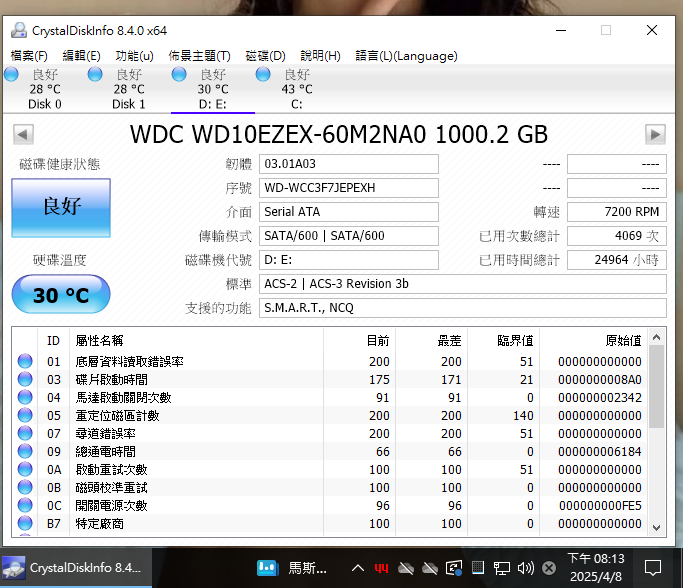
Task: Click the serial number WD-WCC3F7JEPEXH field
Action: 349,188
